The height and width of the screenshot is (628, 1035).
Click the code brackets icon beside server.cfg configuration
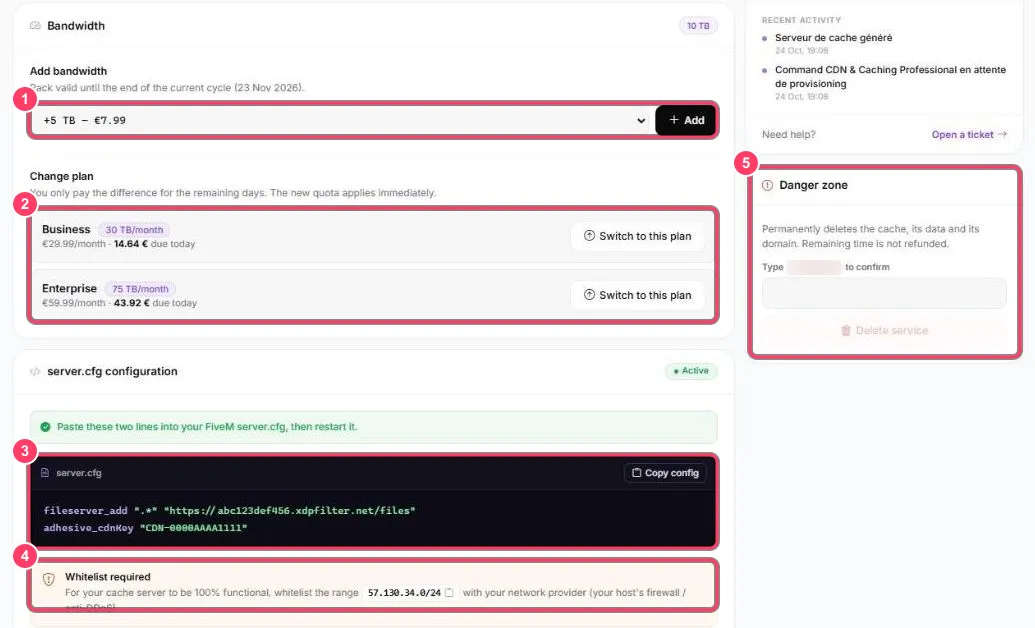click(35, 372)
